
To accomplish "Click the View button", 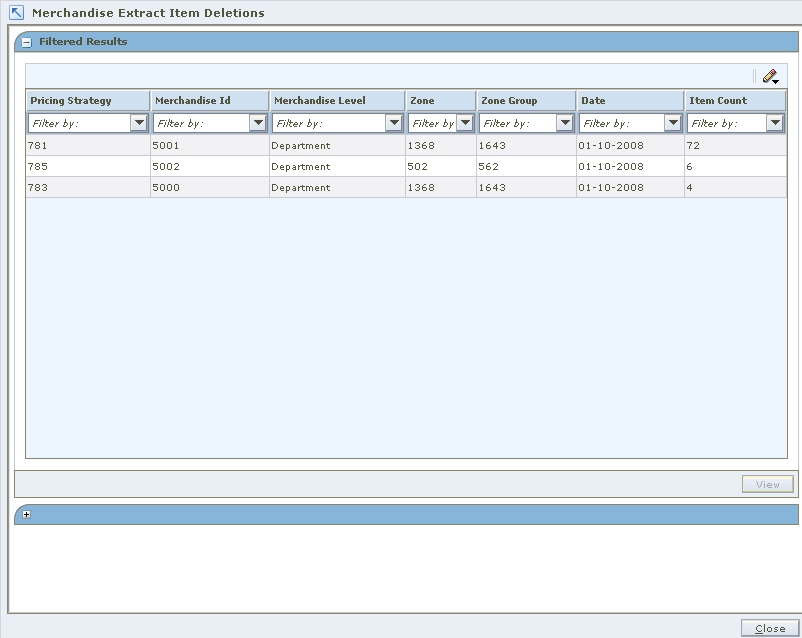I will pos(767,484).
